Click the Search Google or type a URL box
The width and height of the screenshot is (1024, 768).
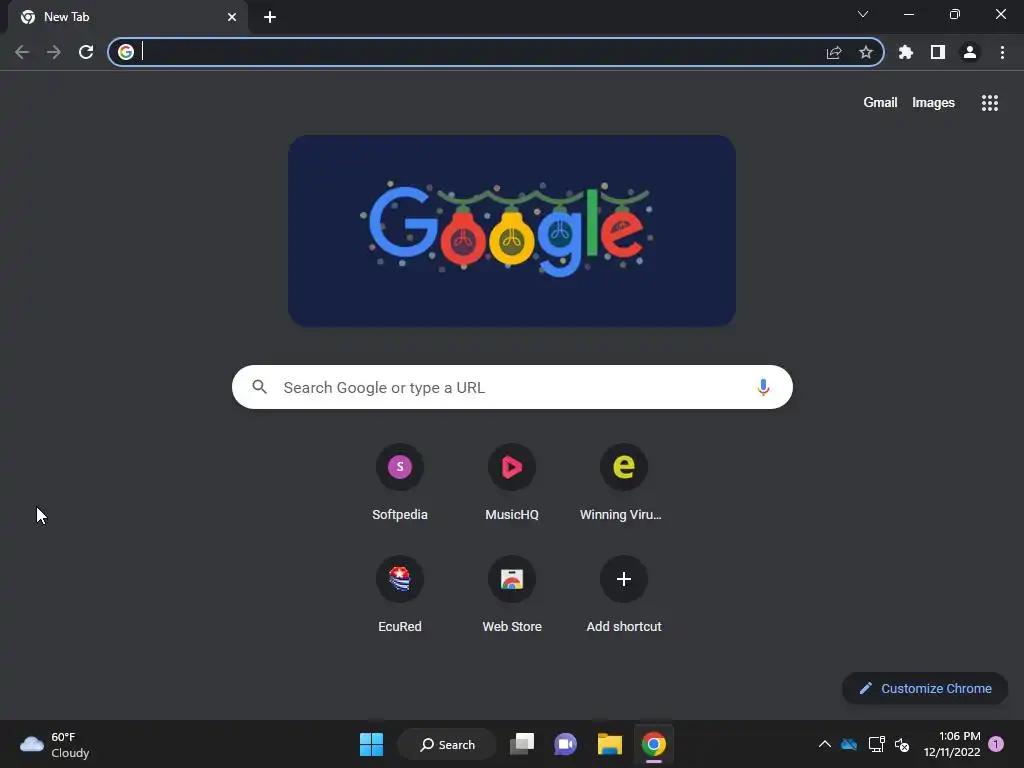[x=512, y=387]
